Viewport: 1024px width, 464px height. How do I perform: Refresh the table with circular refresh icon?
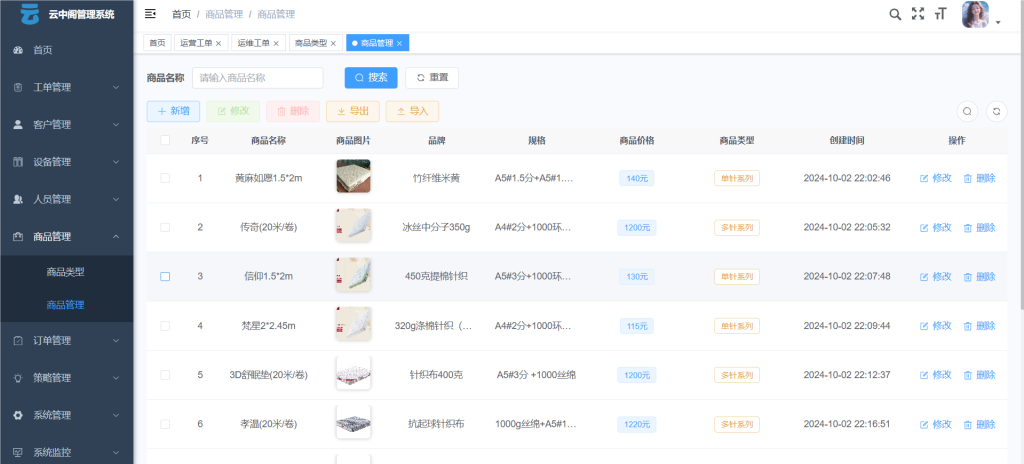pyautogui.click(x=995, y=111)
